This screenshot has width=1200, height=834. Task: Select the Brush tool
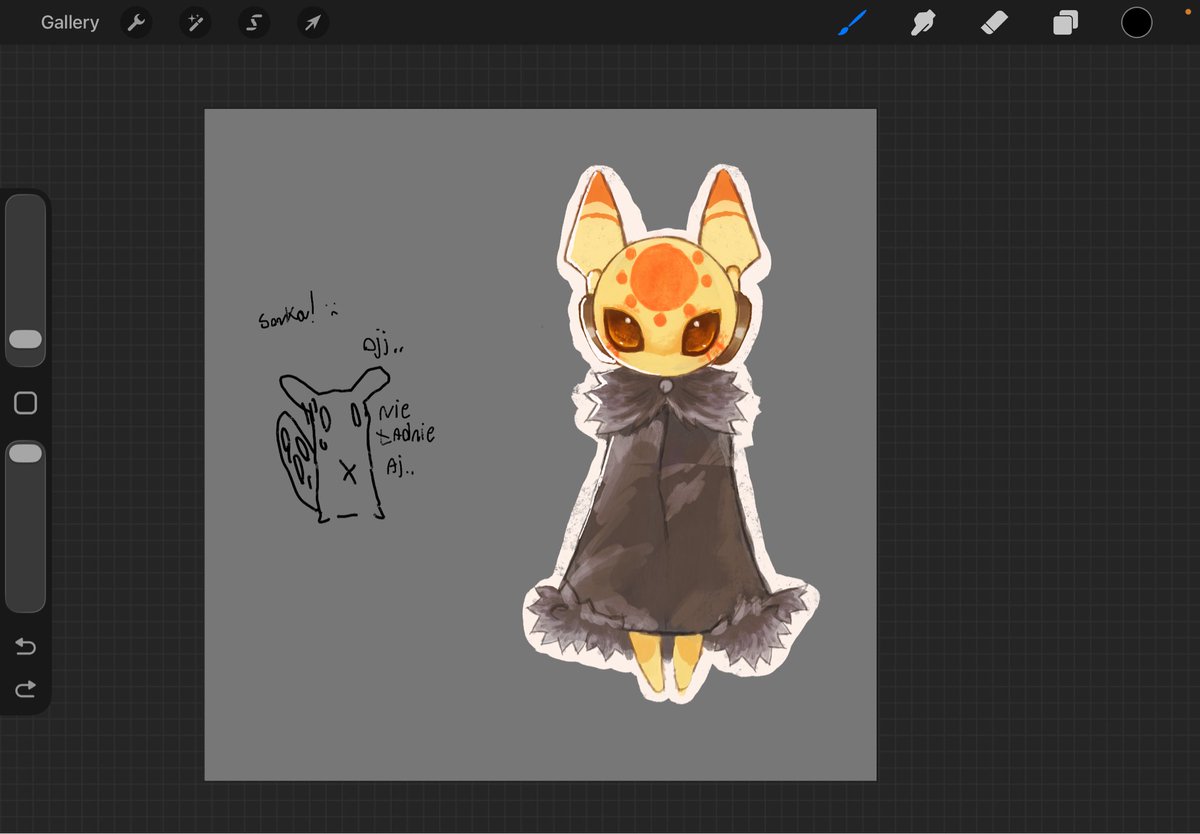[x=850, y=22]
